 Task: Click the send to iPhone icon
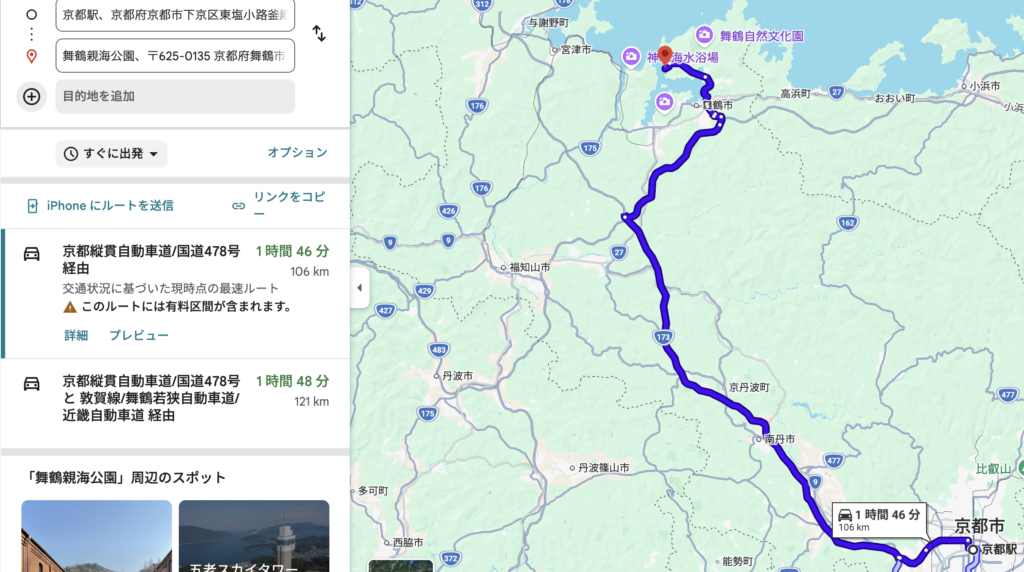coord(32,206)
